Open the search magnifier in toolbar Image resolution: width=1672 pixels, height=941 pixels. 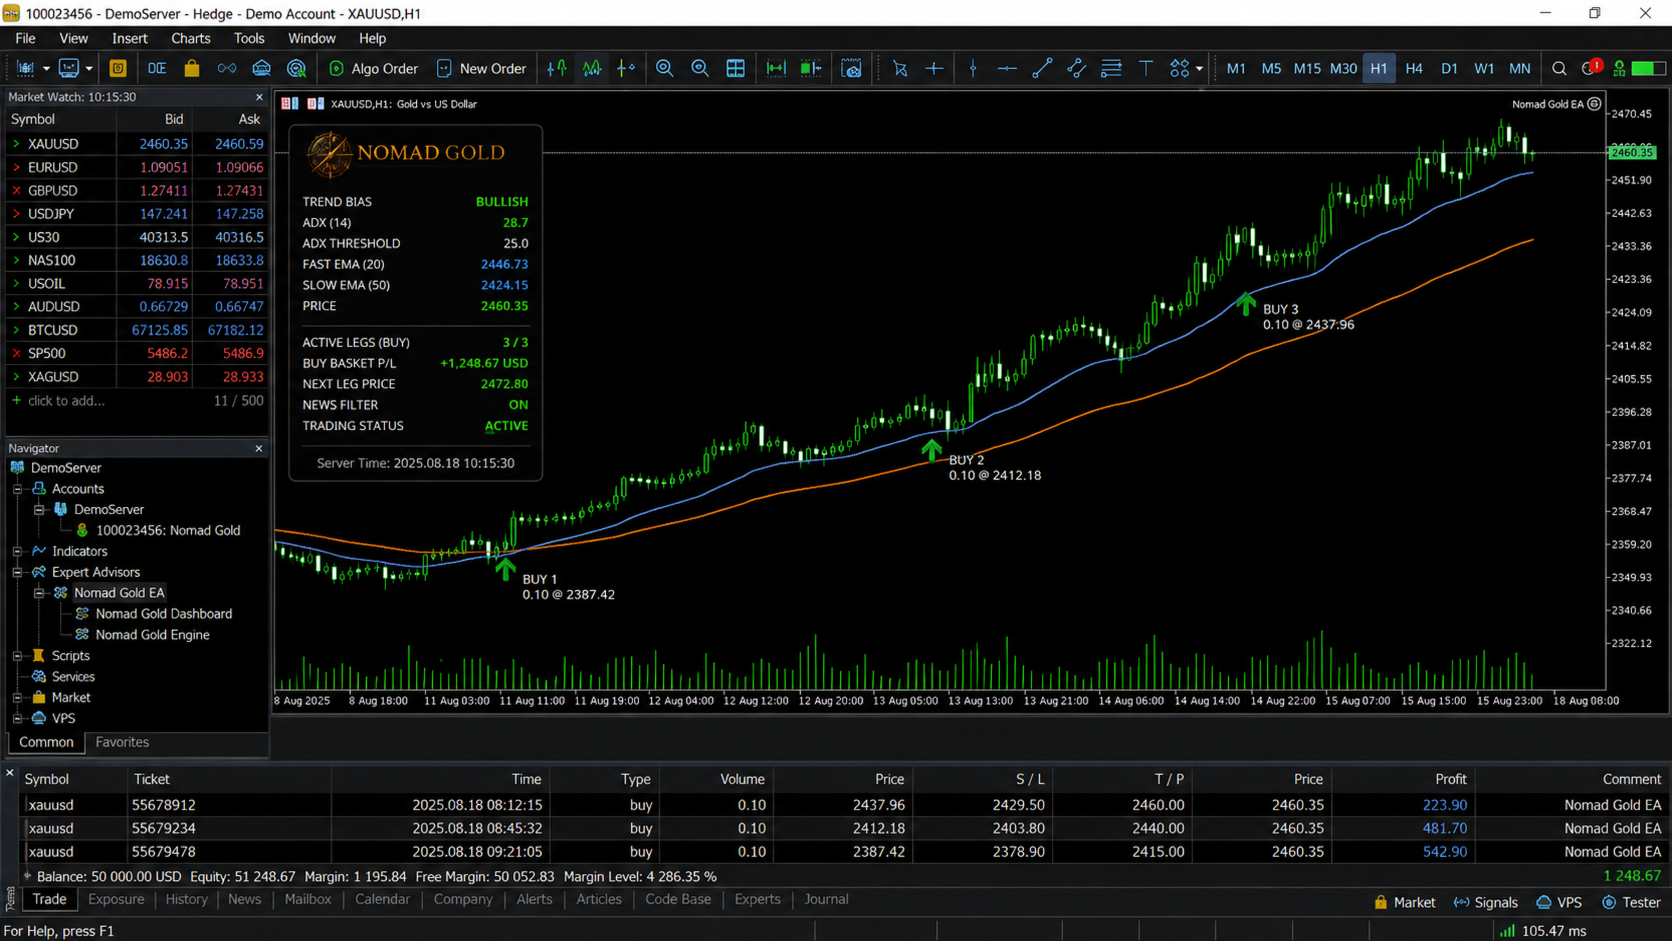1559,68
